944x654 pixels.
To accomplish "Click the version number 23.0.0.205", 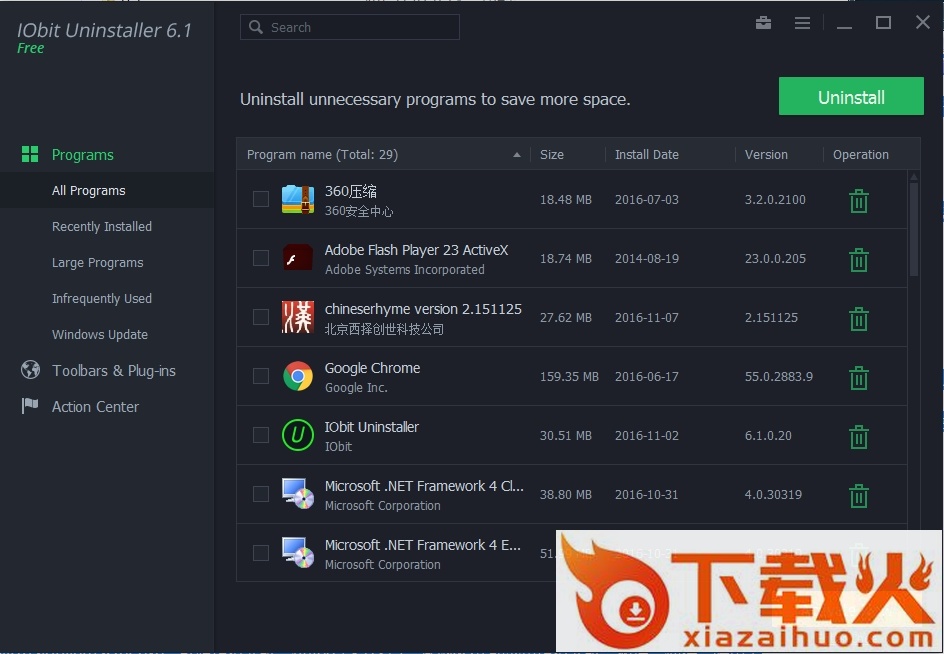I will (x=775, y=259).
